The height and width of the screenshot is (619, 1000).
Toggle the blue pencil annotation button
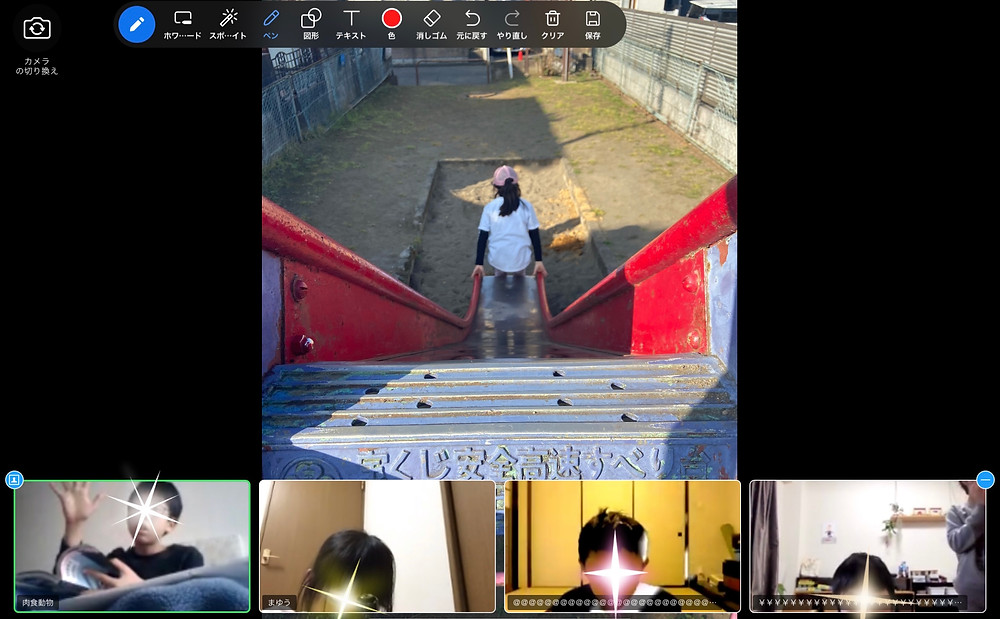(x=136, y=24)
